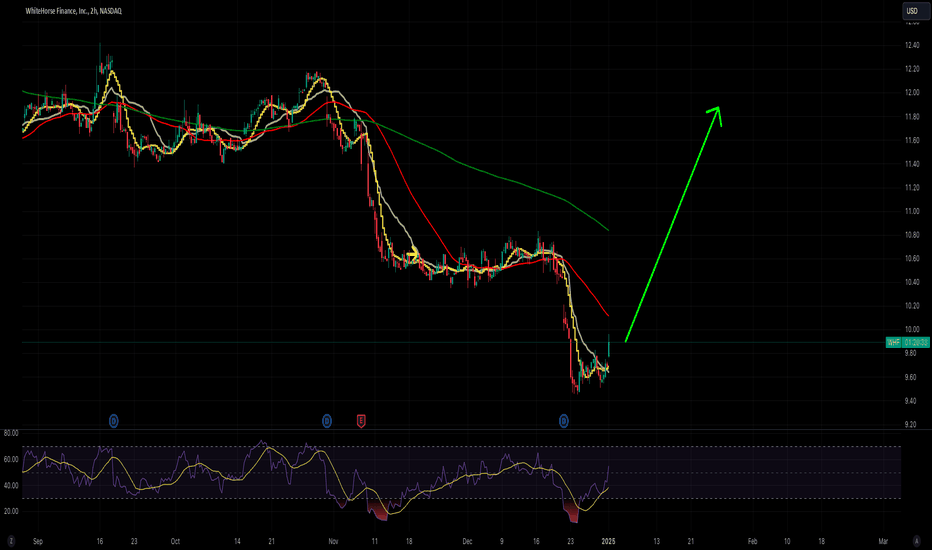Open the red earnings E marker

(x=361, y=421)
